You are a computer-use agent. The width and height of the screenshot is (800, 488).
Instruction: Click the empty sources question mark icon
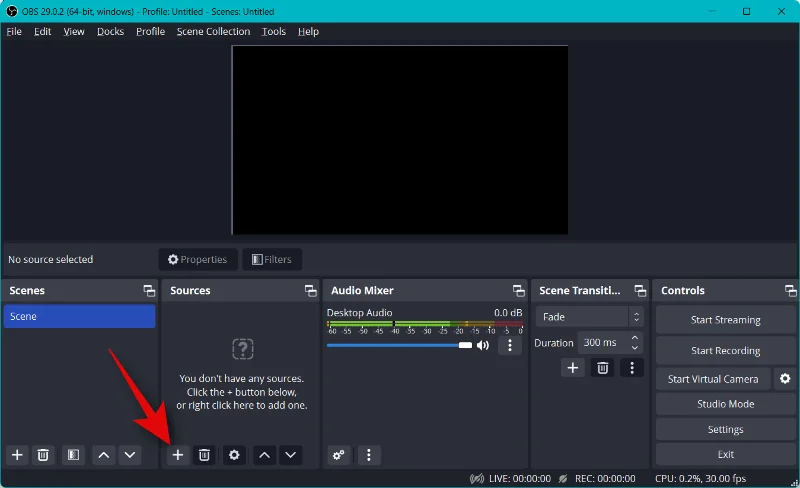pyautogui.click(x=243, y=349)
